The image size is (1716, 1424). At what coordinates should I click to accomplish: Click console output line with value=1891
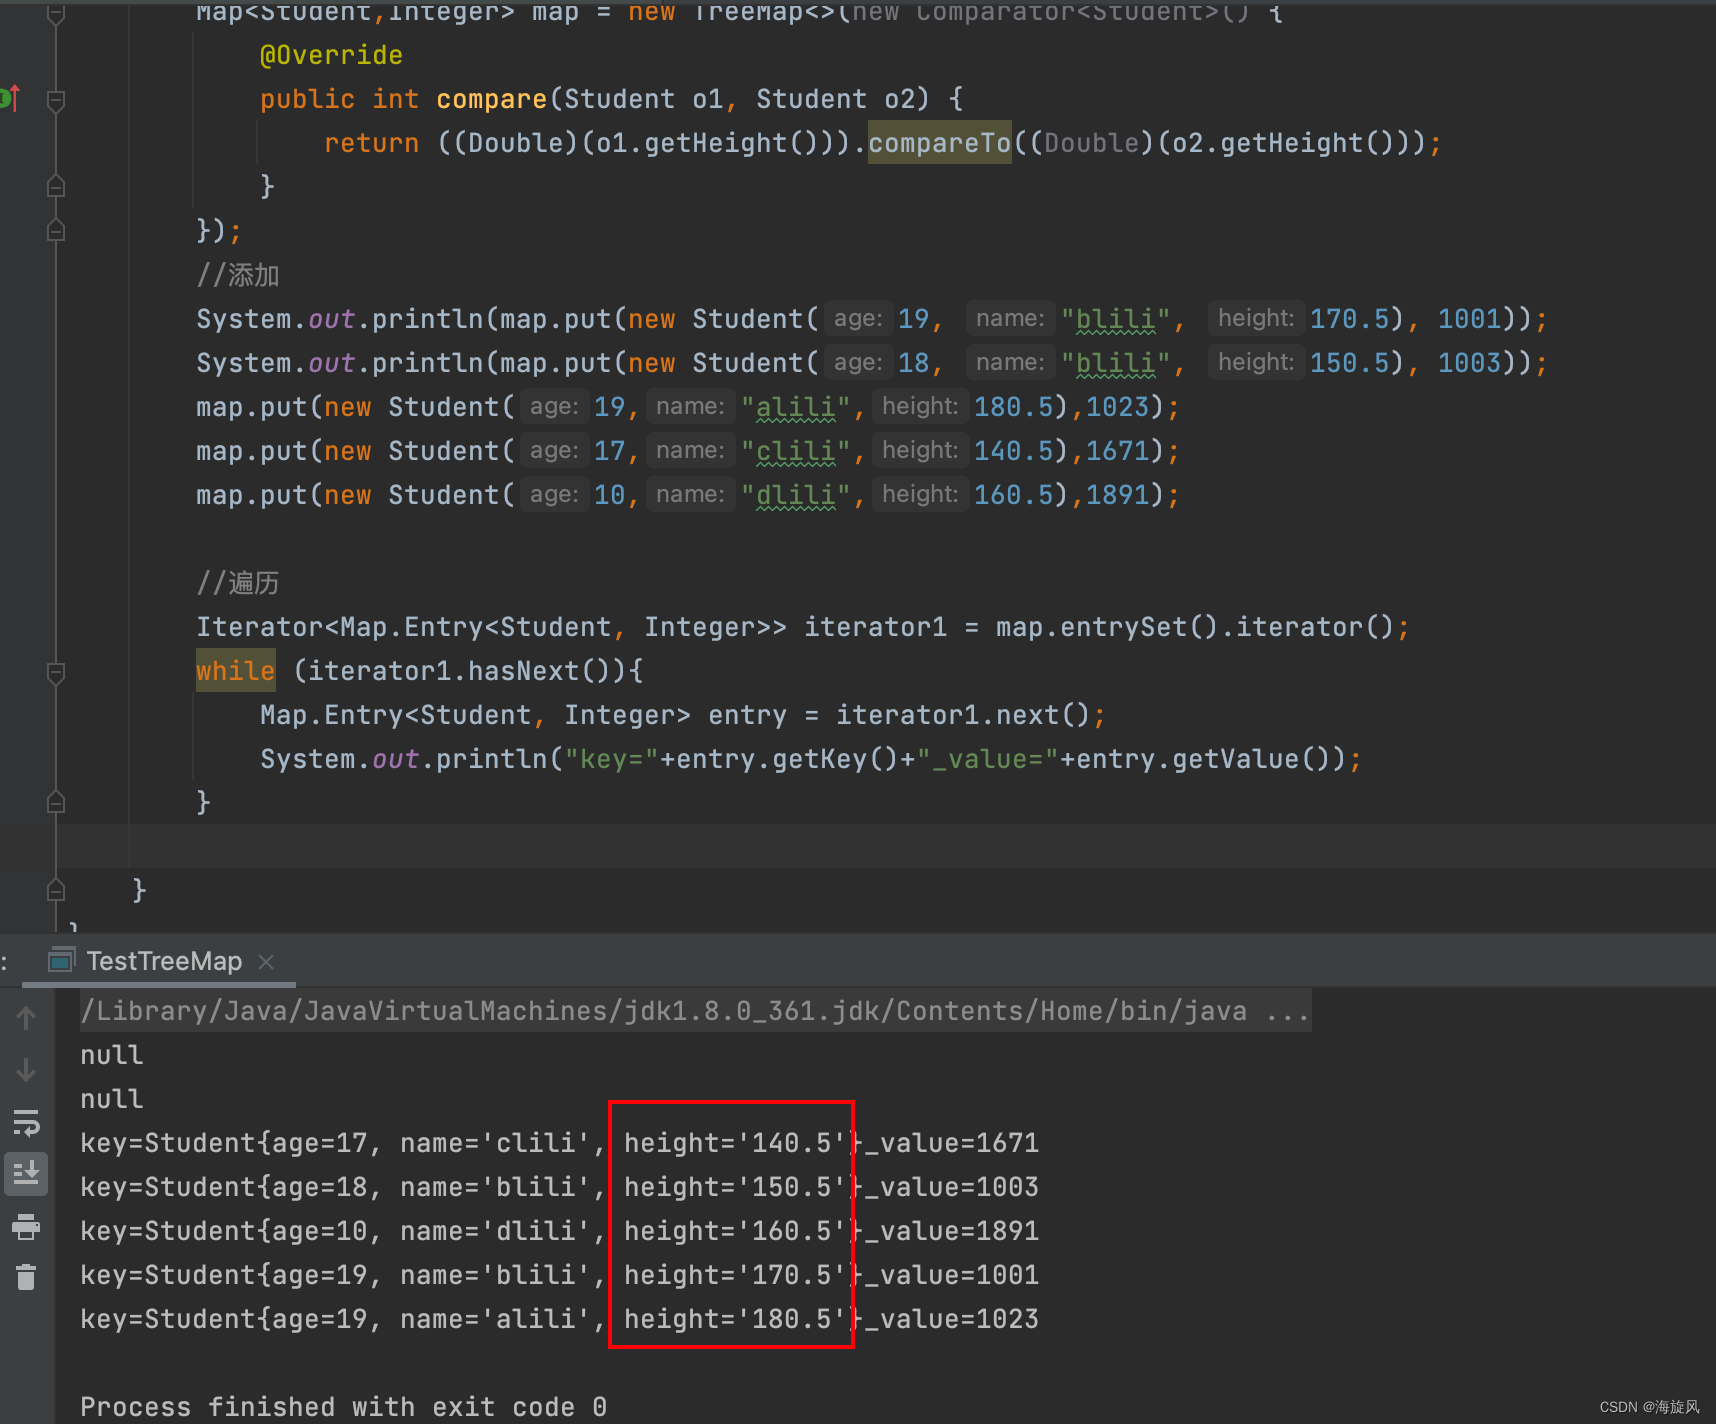click(x=559, y=1231)
